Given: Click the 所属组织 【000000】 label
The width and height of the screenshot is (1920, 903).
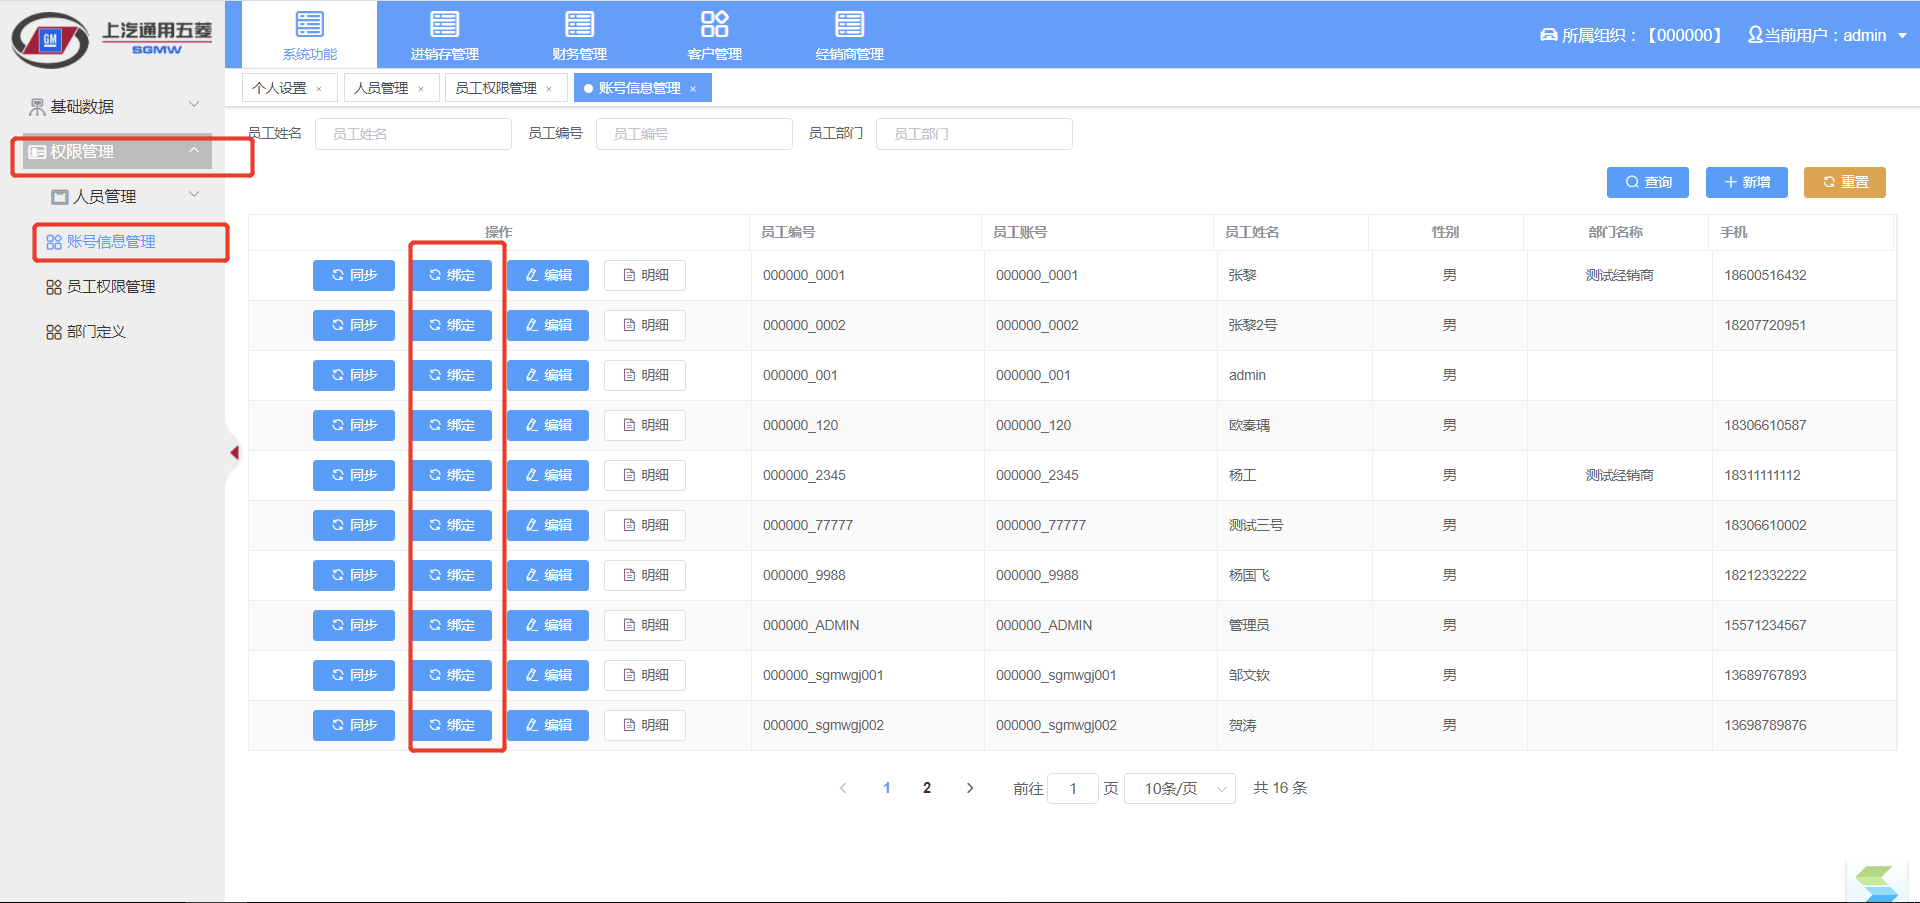Looking at the screenshot, I should coord(1641,36).
